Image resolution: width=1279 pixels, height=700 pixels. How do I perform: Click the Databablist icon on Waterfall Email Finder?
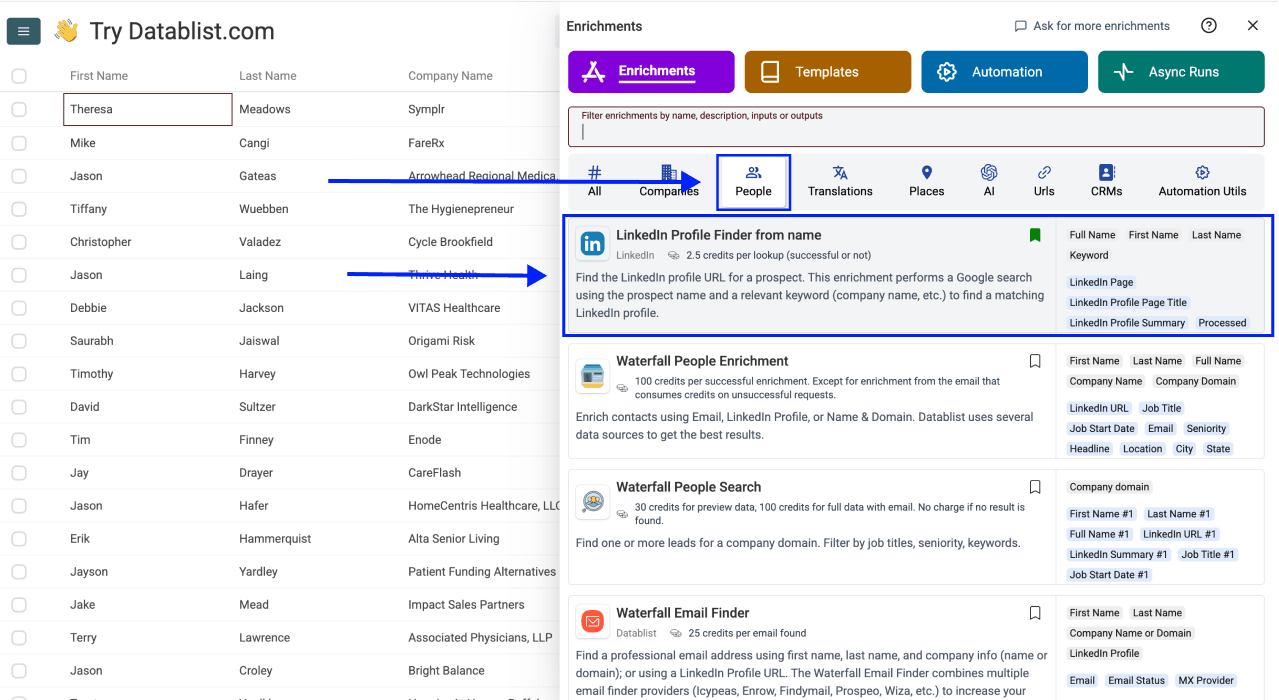(x=593, y=619)
